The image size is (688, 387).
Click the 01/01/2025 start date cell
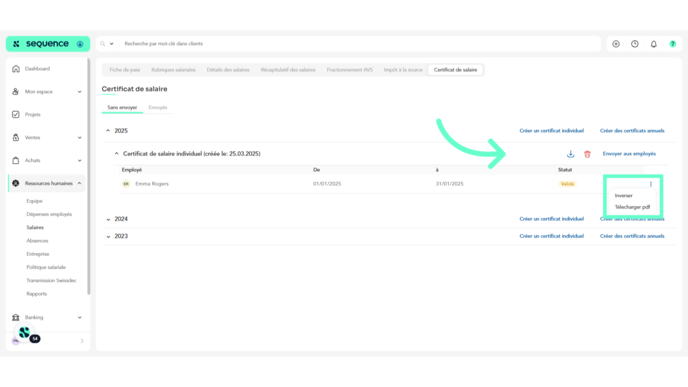click(327, 184)
